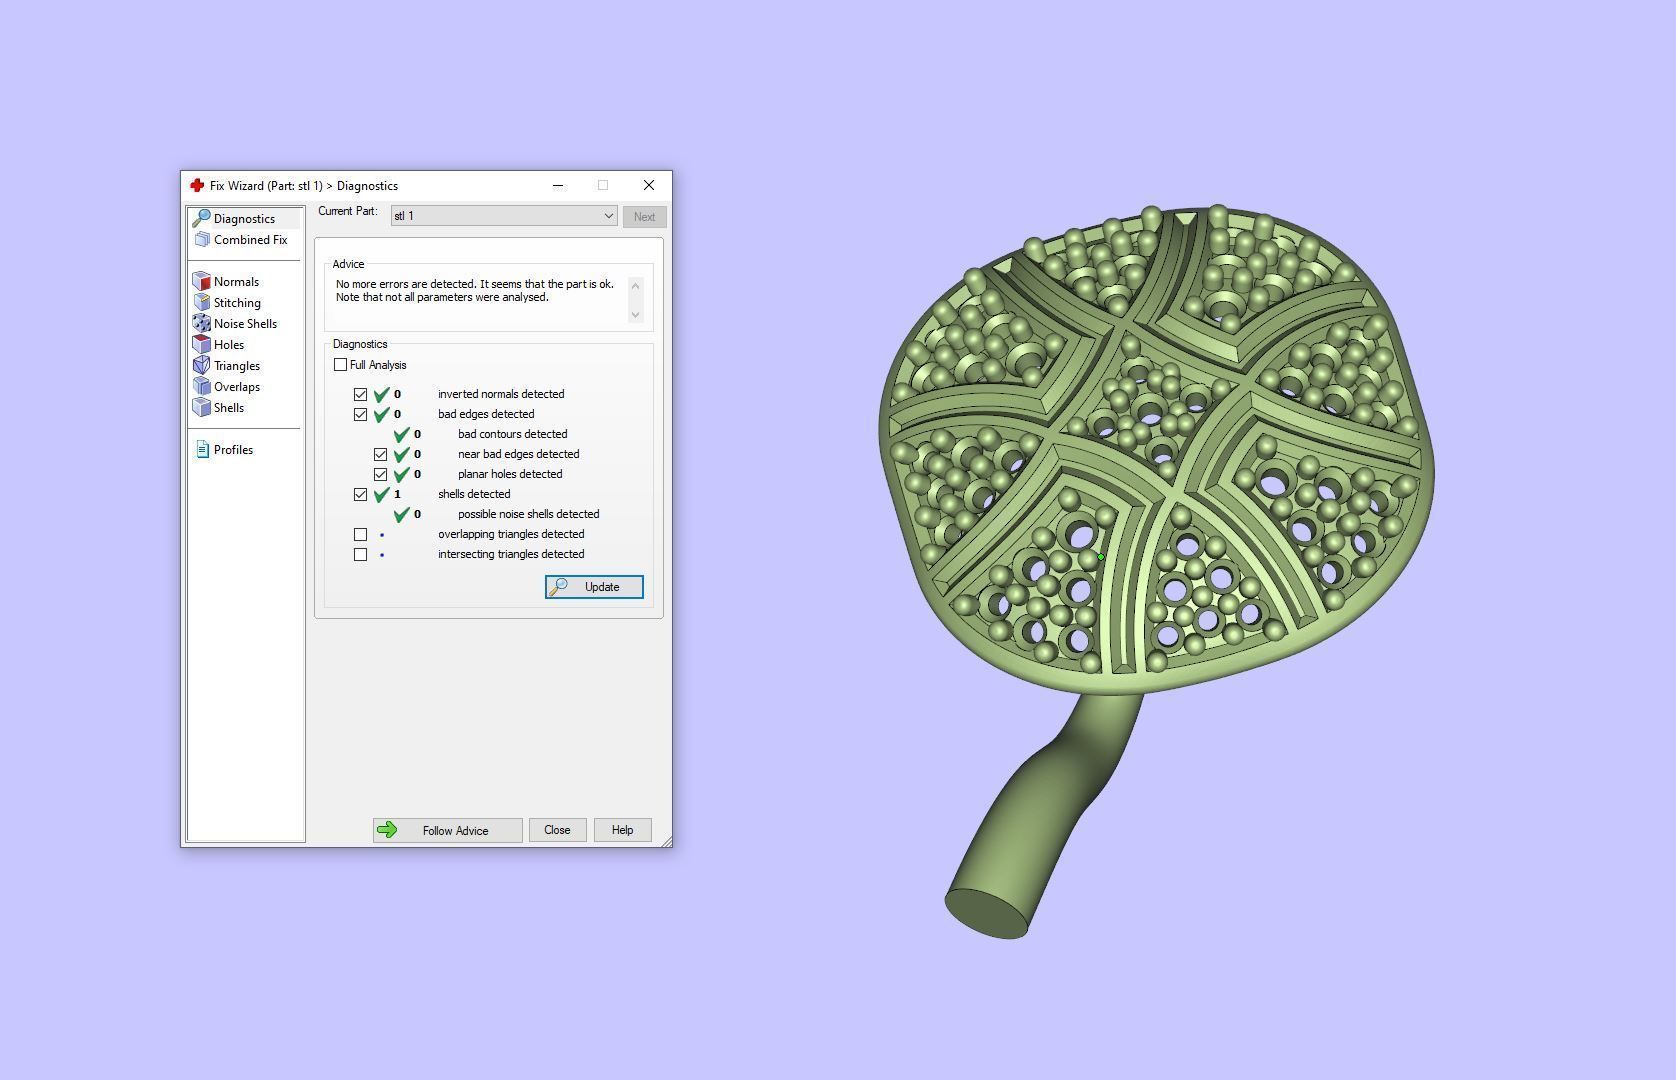
Task: Click the Follow Advice button
Action: pyautogui.click(x=448, y=830)
